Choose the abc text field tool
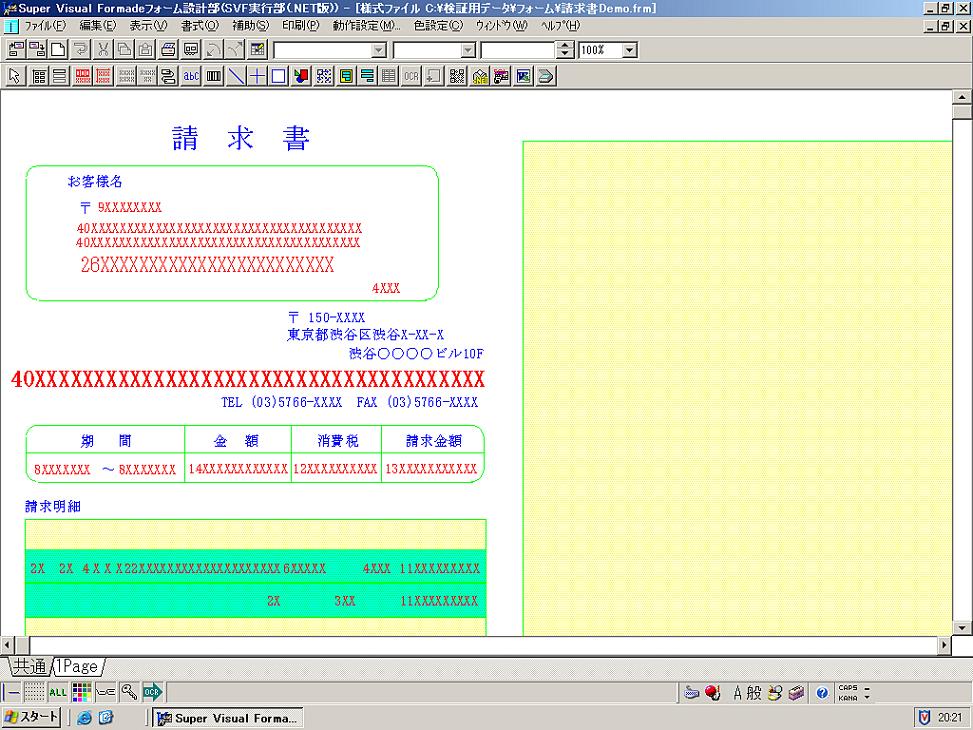Image resolution: width=973 pixels, height=730 pixels. point(191,76)
